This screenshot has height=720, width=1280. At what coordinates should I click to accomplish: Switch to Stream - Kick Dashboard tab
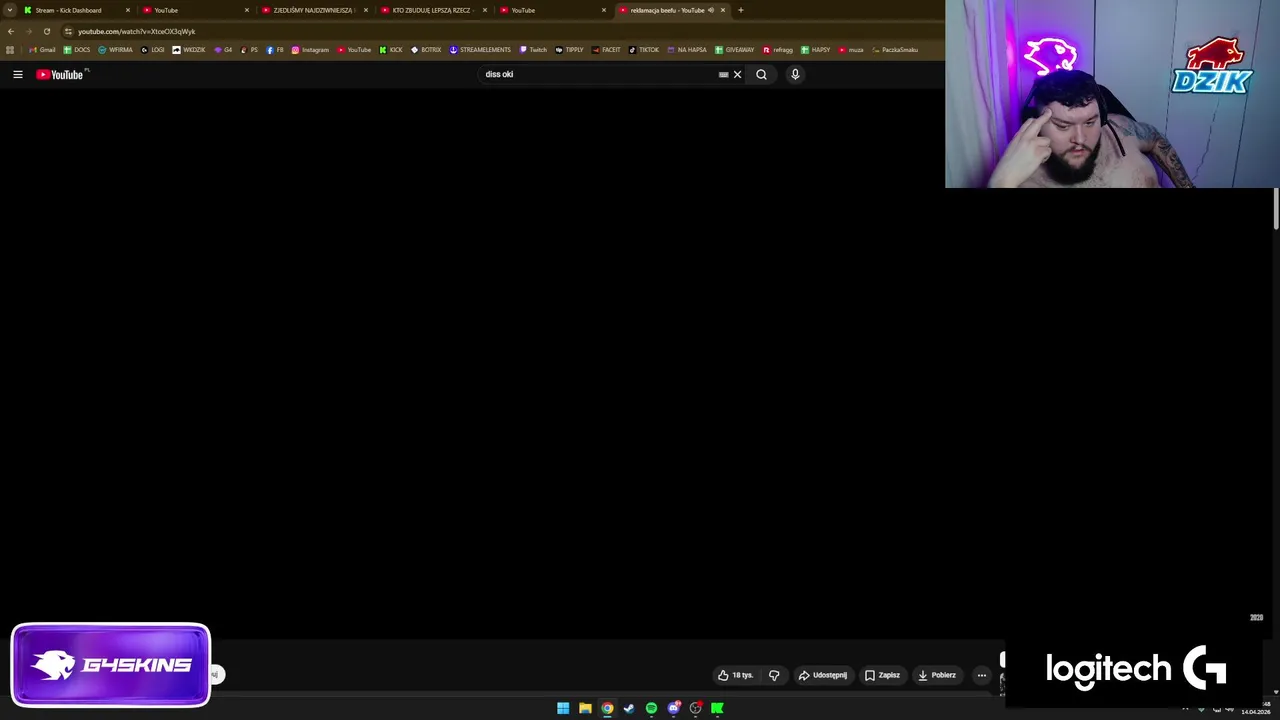(76, 10)
